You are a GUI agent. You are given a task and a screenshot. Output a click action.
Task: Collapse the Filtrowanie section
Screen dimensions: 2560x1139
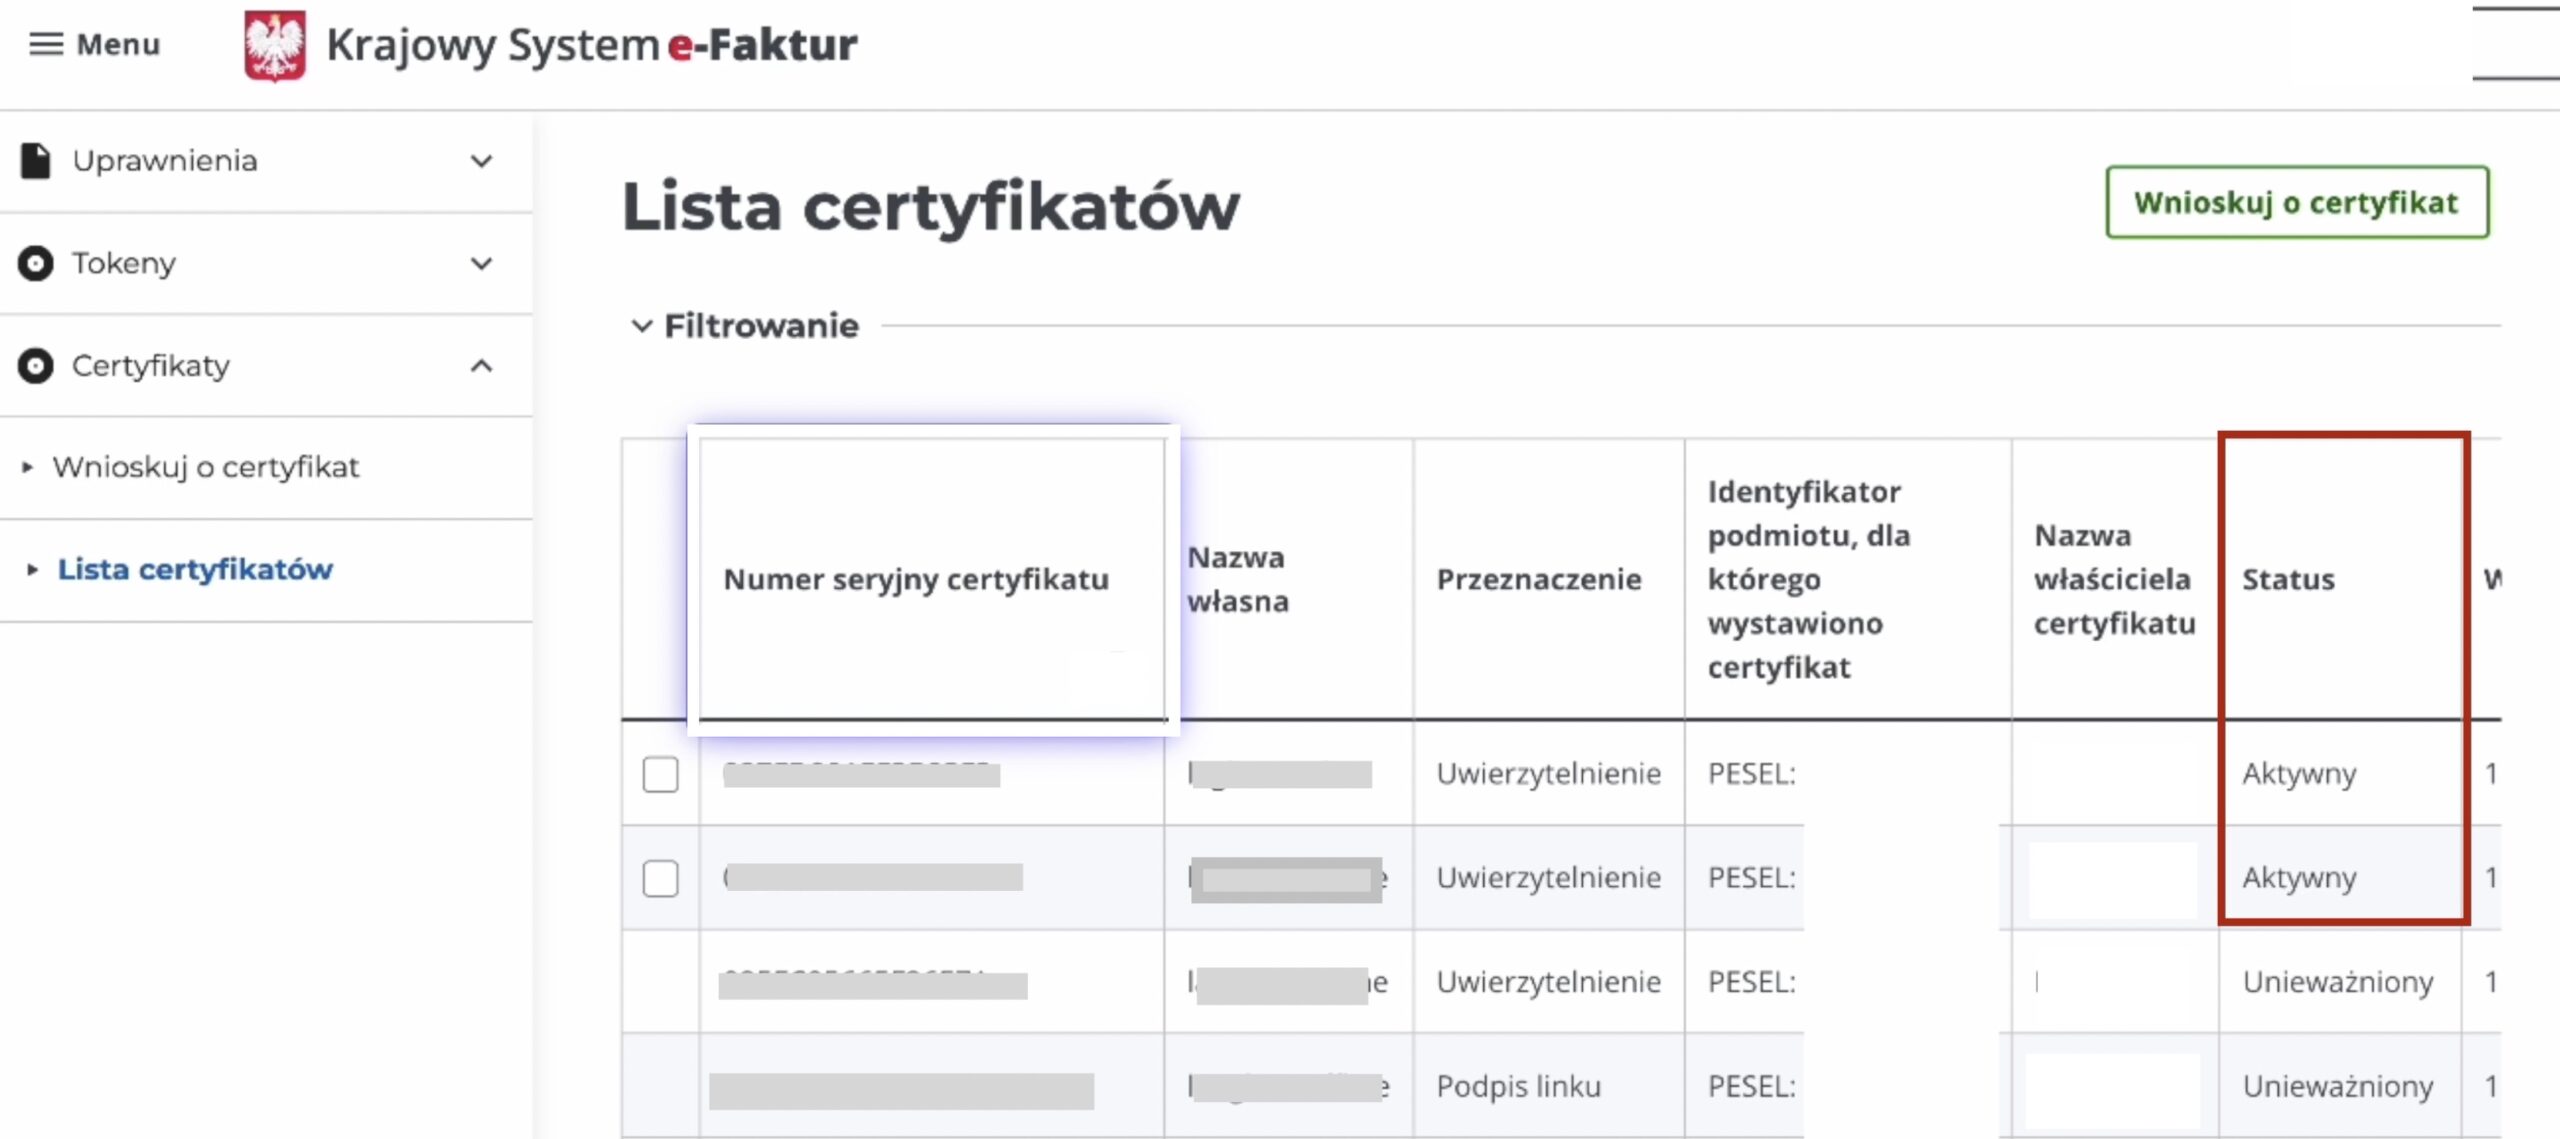click(x=642, y=326)
